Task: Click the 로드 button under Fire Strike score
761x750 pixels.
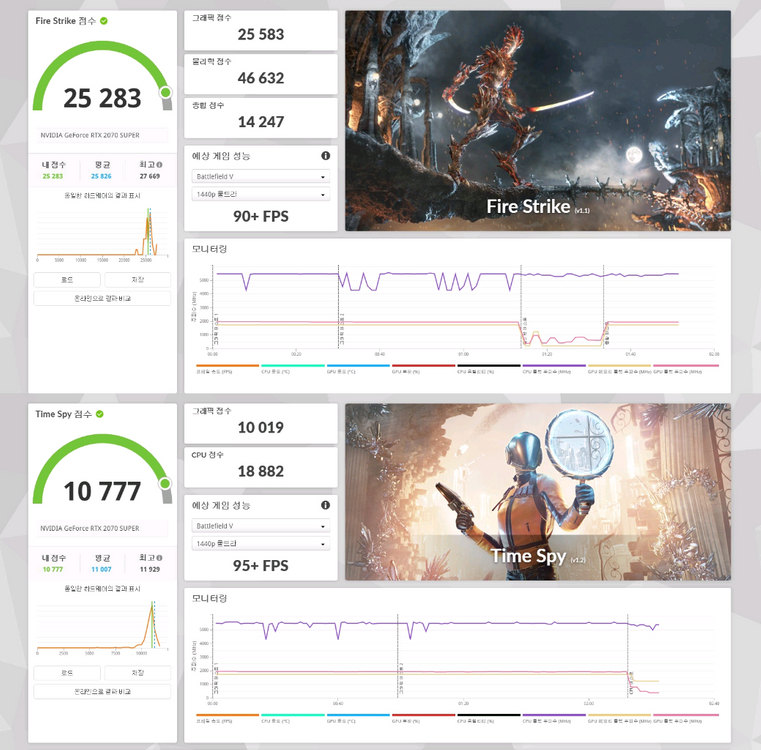Action: point(67,280)
